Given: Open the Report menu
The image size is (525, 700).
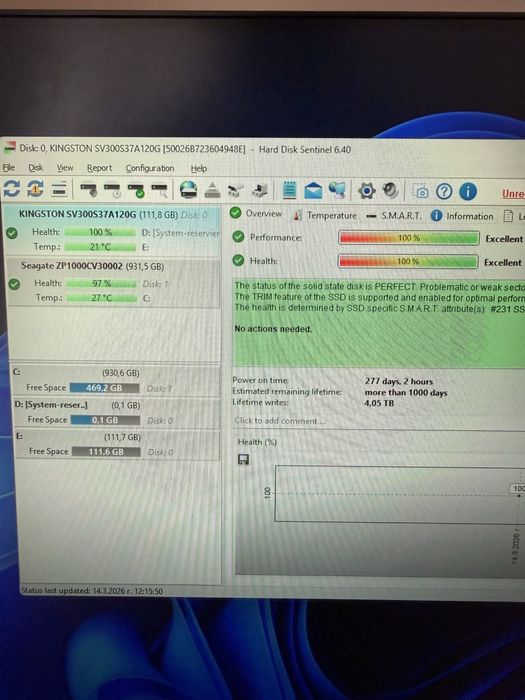Looking at the screenshot, I should [99, 168].
